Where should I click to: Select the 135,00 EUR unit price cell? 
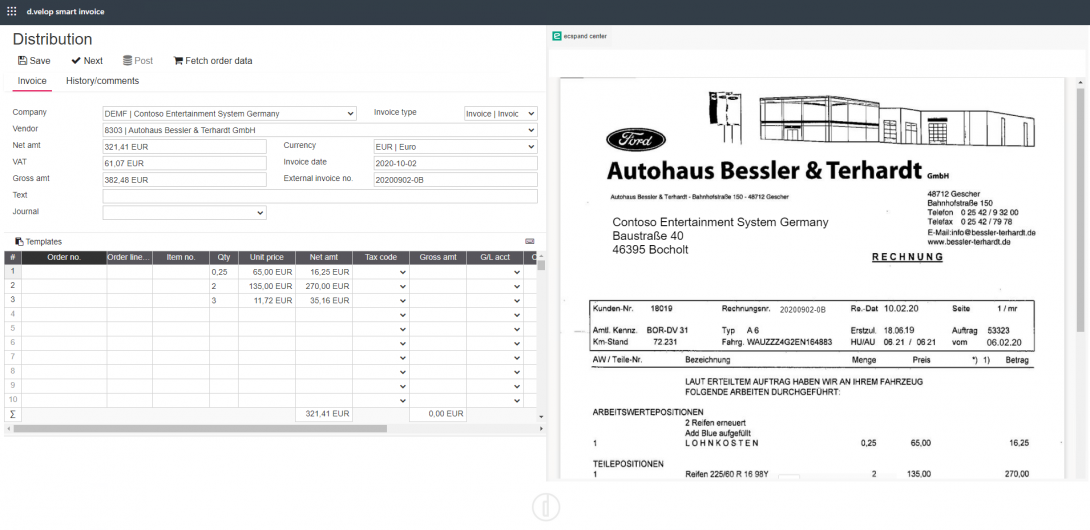point(267,287)
